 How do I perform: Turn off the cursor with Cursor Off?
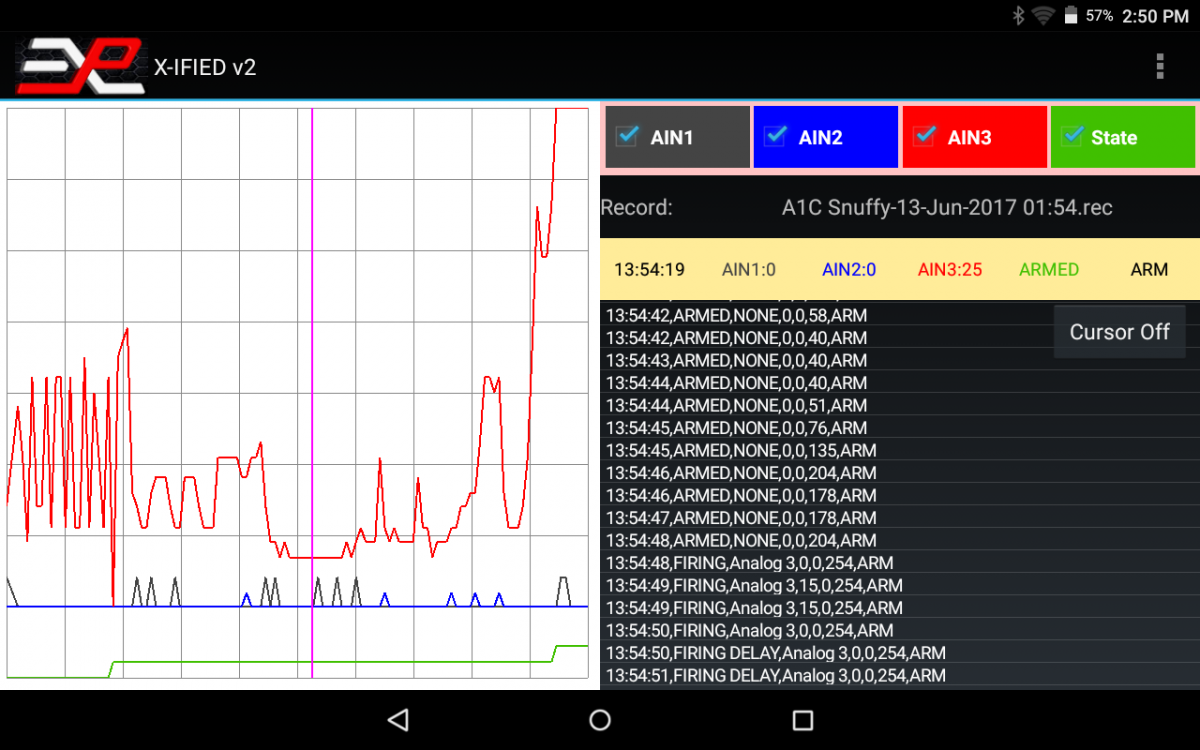pos(1119,332)
